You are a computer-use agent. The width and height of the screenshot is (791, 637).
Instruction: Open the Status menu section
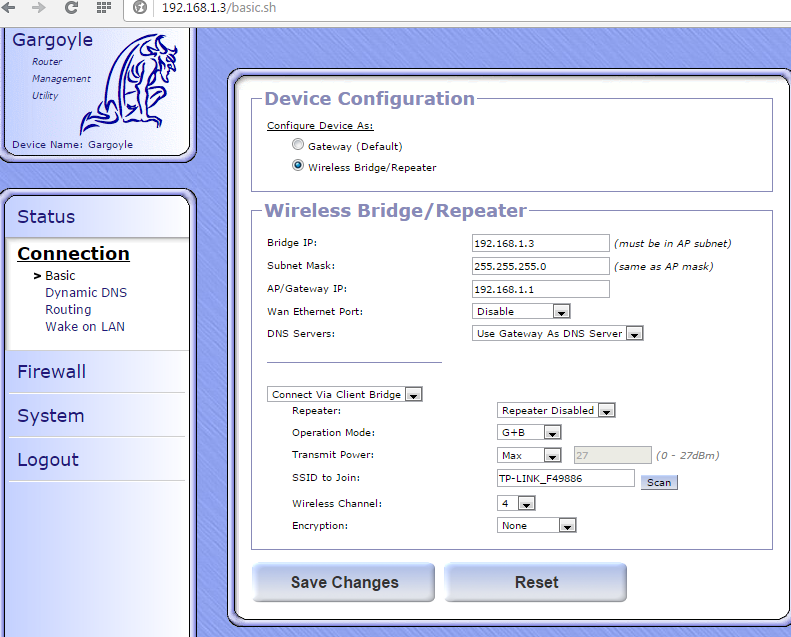[46, 217]
